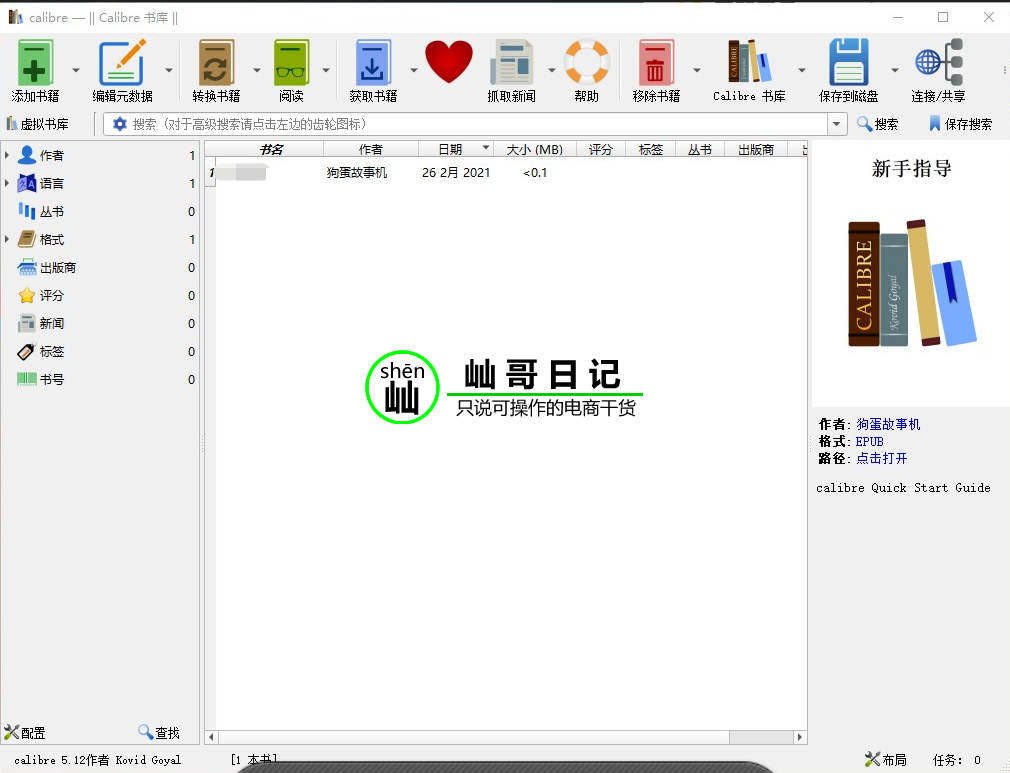This screenshot has width=1010, height=773.
Task: Click horizontal scrollbar left arrow
Action: (211, 737)
